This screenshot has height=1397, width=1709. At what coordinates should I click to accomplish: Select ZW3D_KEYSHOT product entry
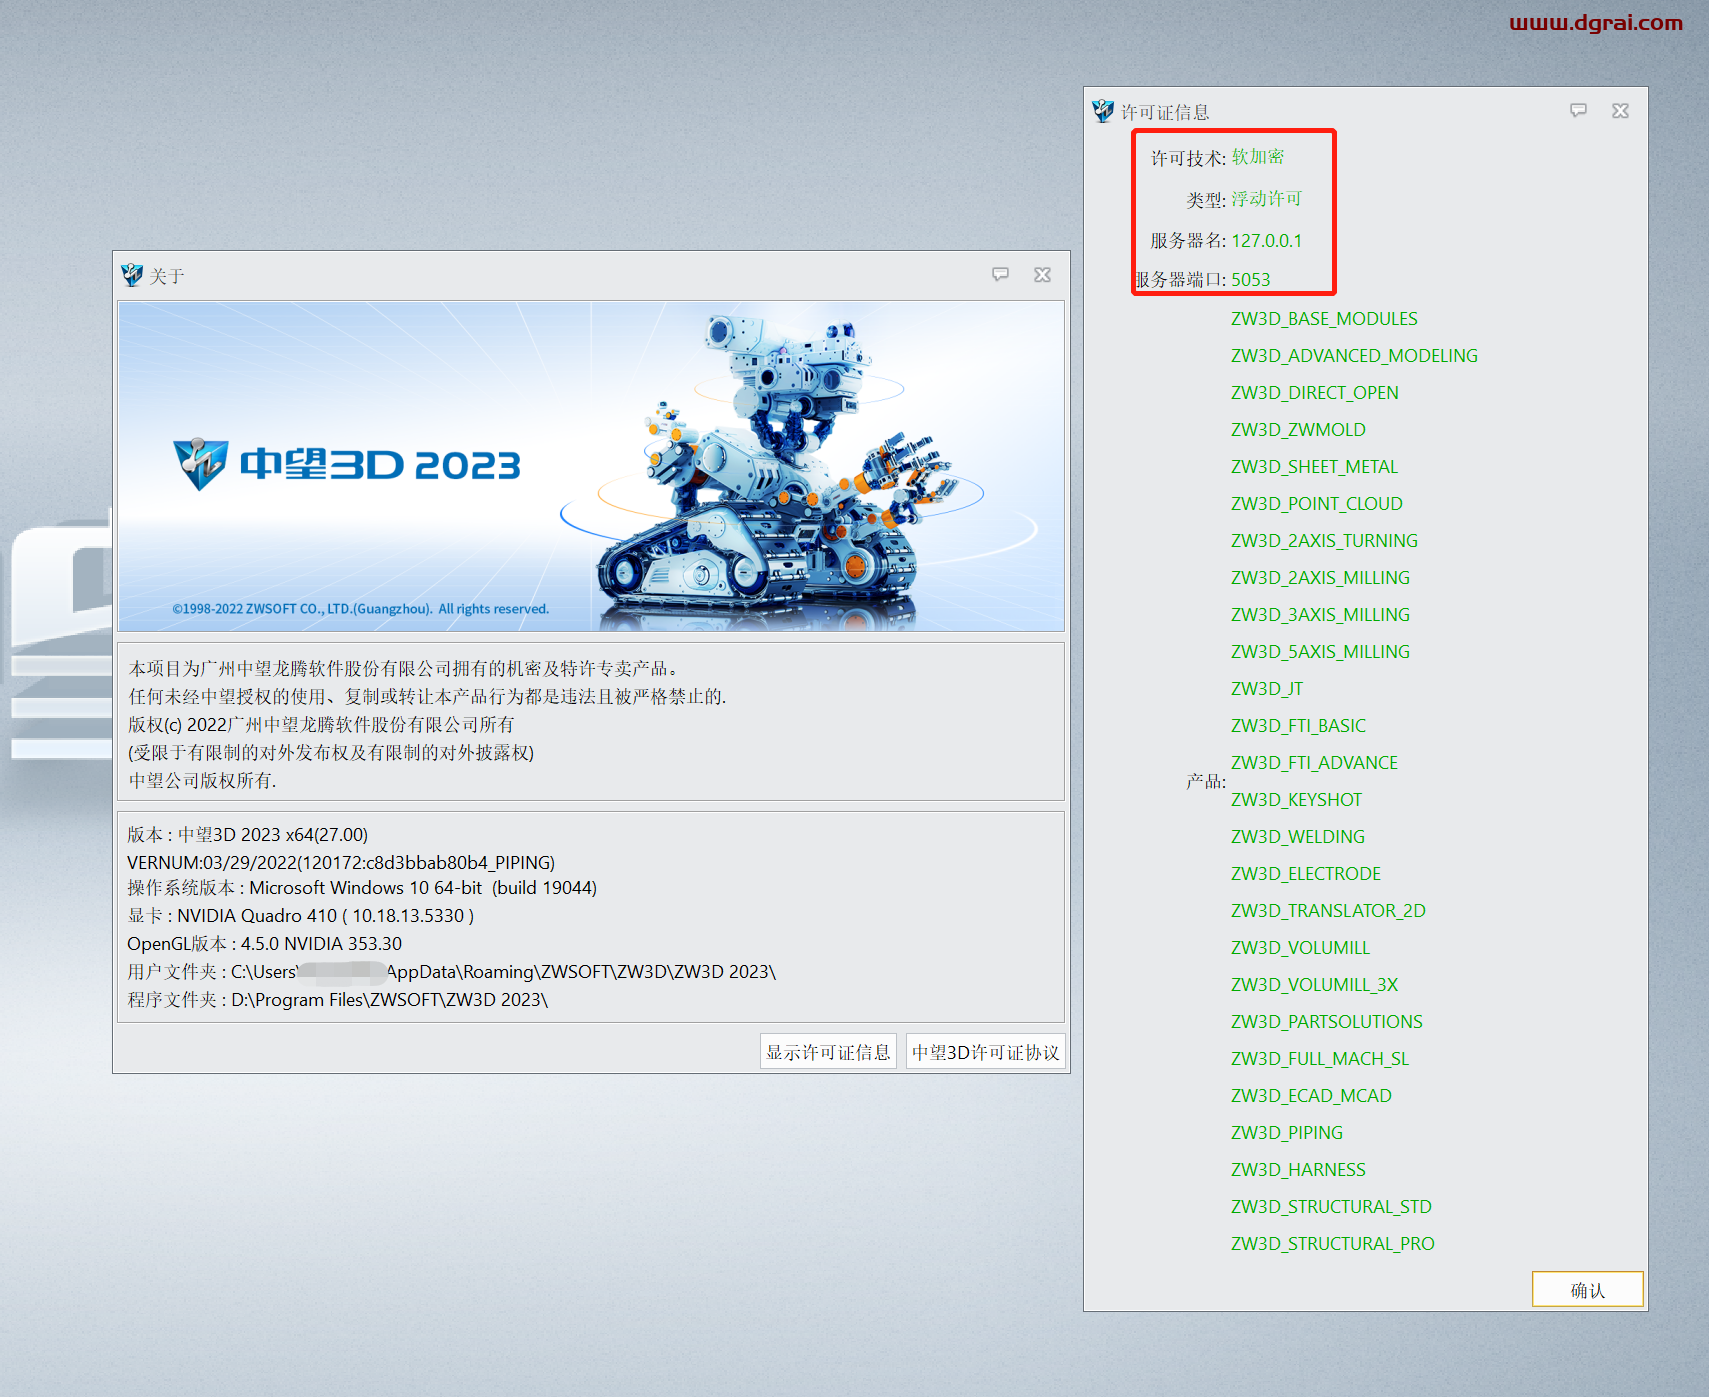(x=1296, y=800)
